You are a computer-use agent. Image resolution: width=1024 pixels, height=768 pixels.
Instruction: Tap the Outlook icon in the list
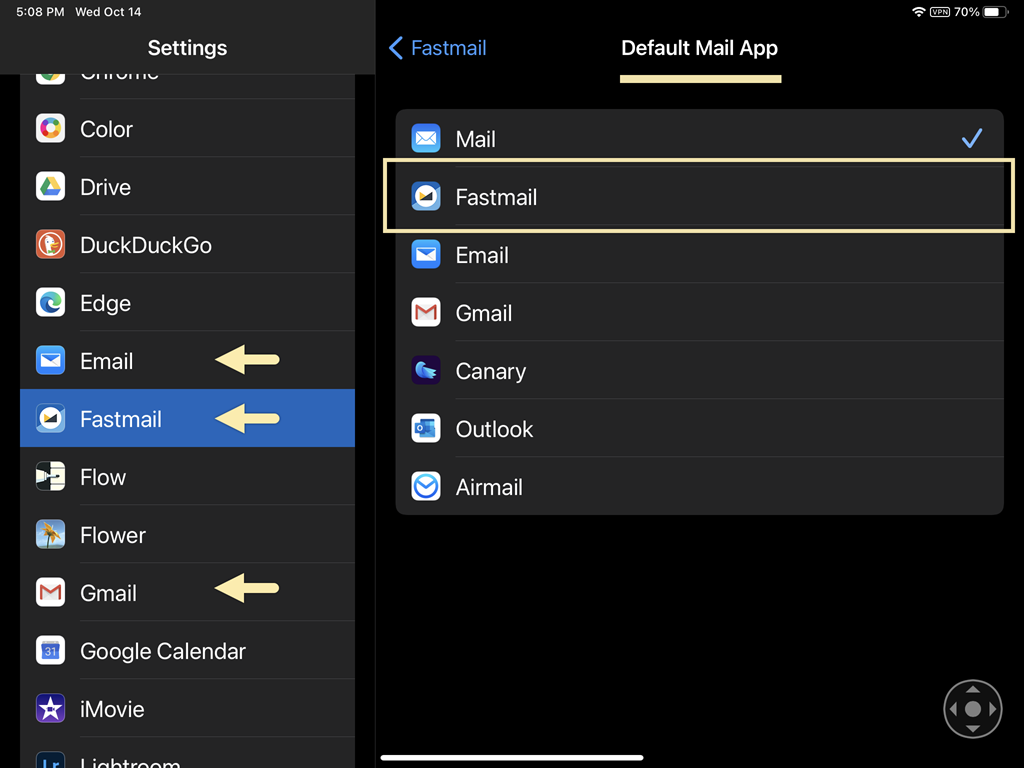(426, 429)
